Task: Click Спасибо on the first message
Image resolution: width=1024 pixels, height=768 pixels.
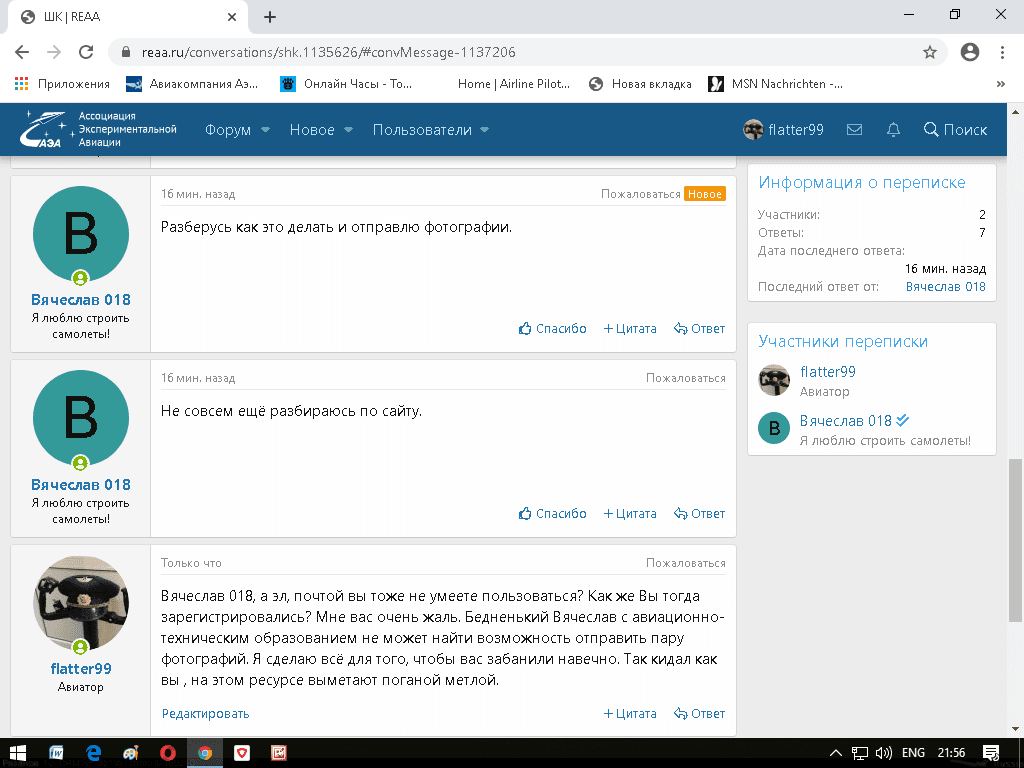Action: (x=553, y=329)
